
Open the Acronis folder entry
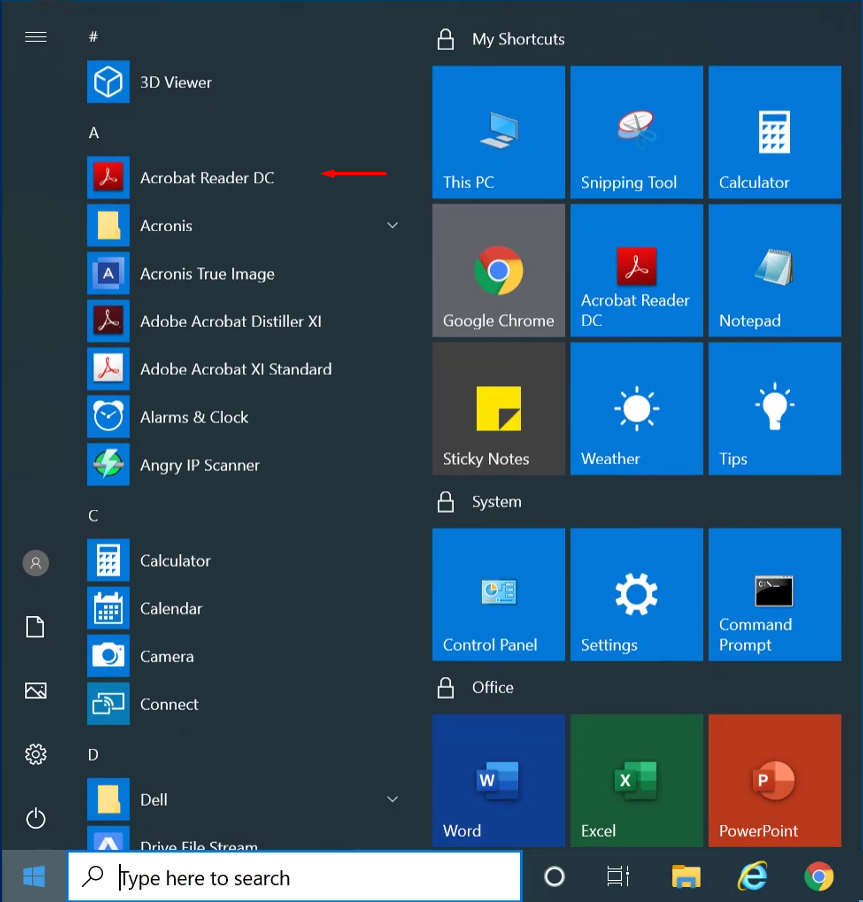245,226
